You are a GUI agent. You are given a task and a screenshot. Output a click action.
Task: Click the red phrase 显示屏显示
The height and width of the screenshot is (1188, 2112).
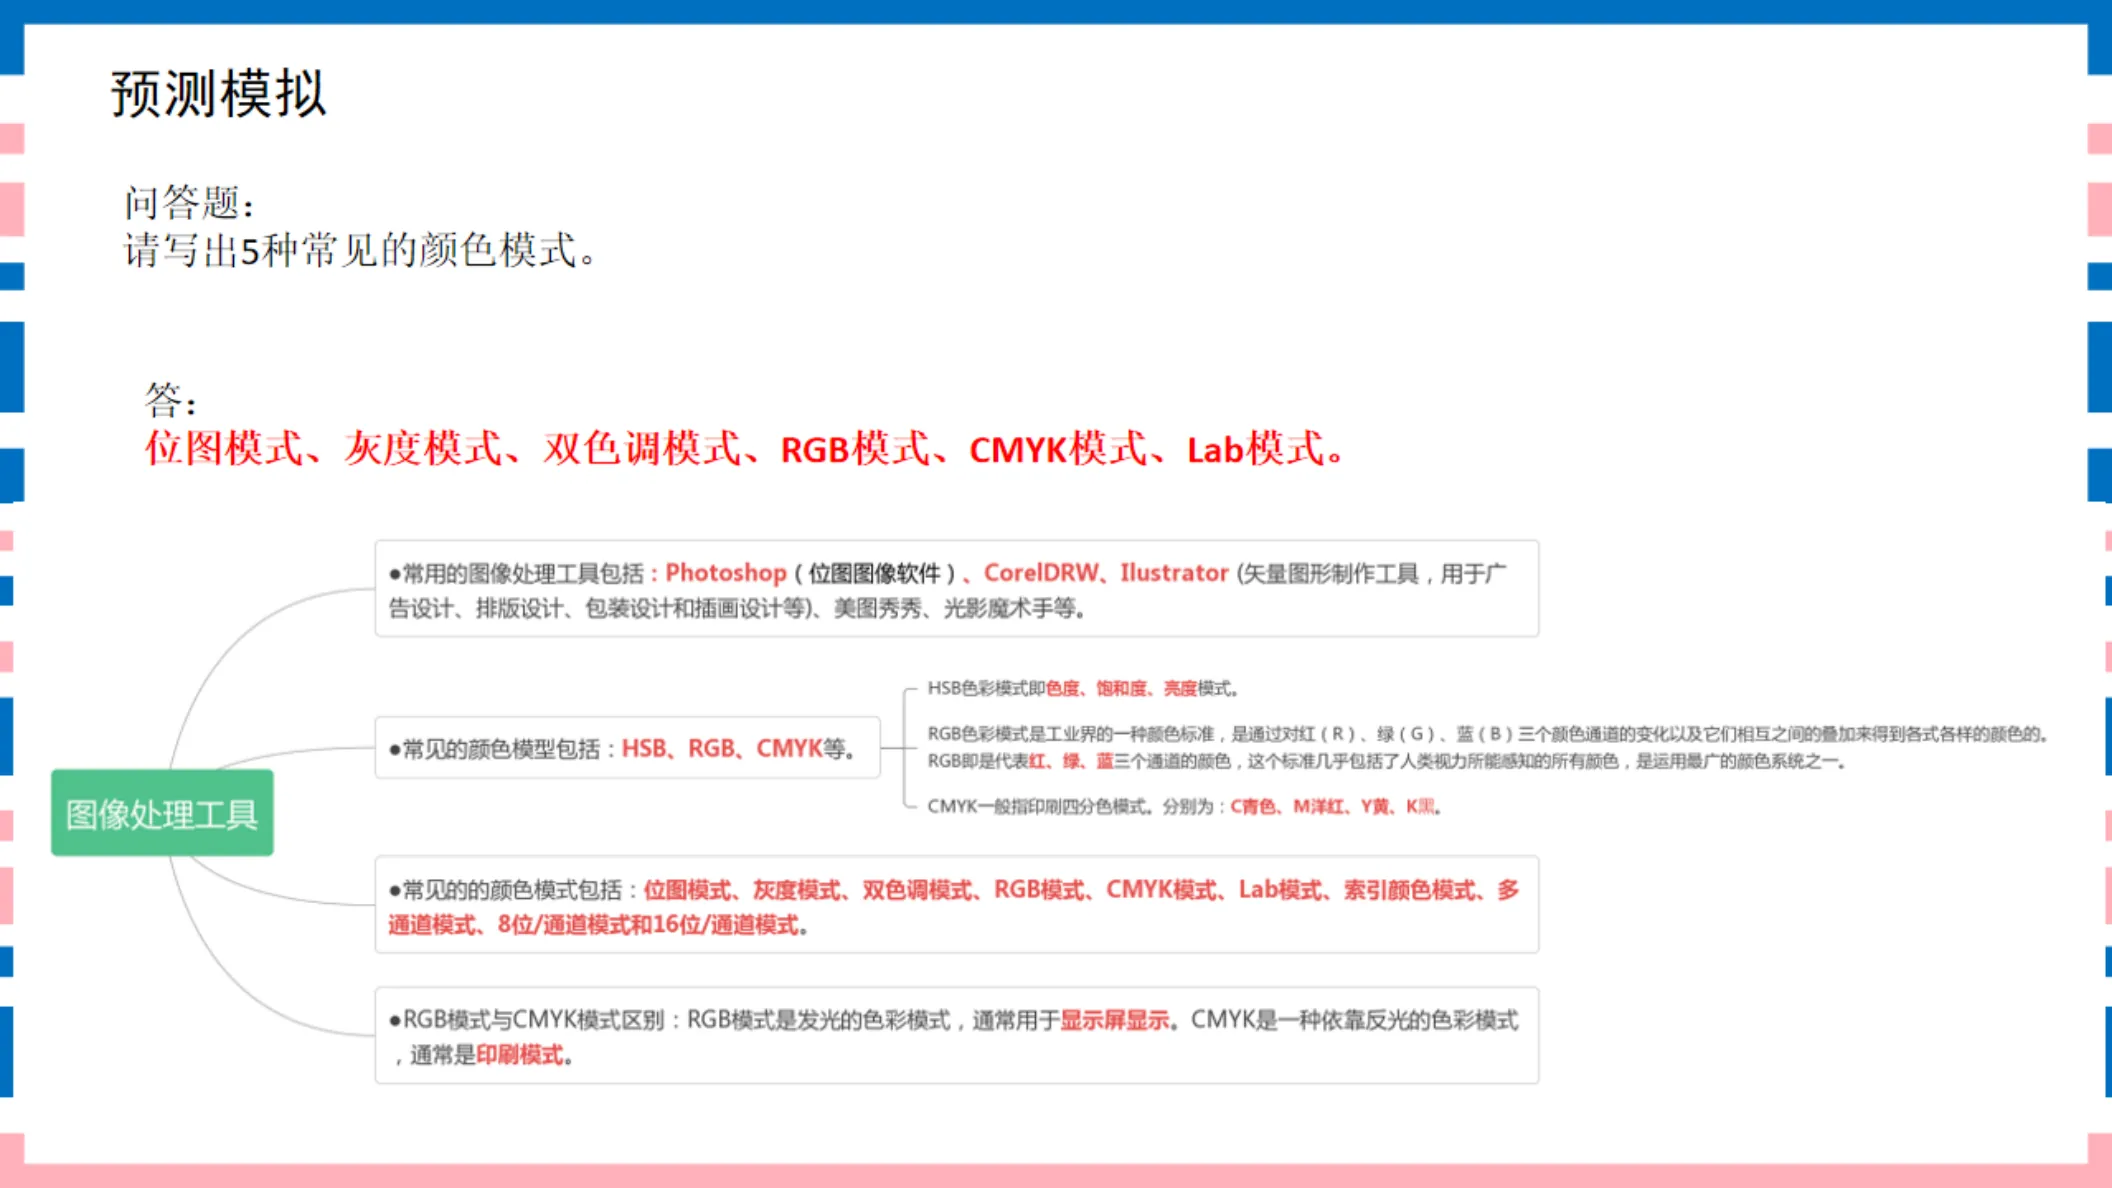pyautogui.click(x=1114, y=1020)
